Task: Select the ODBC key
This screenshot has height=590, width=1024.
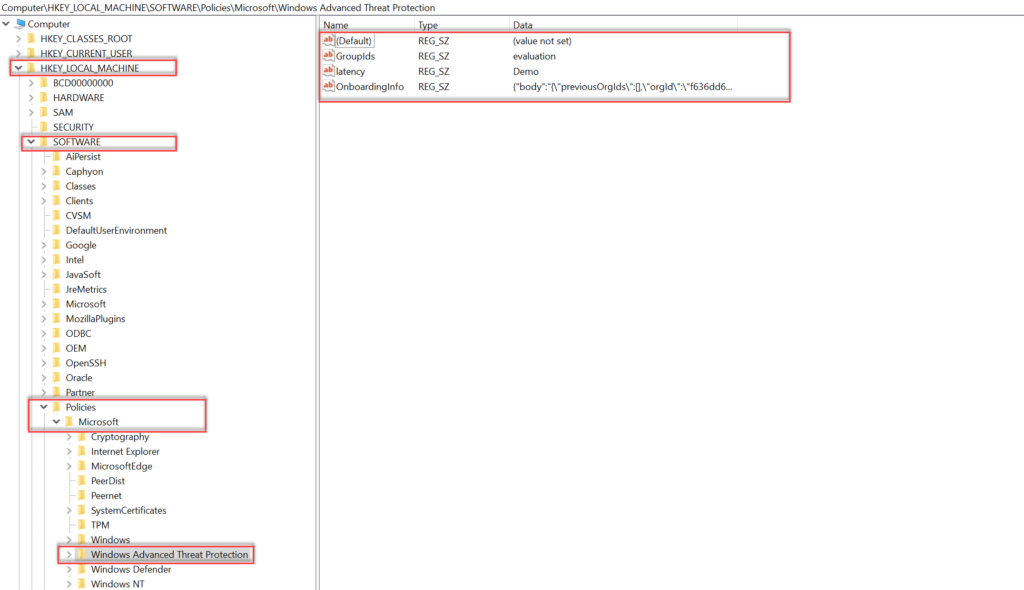Action: coord(78,333)
